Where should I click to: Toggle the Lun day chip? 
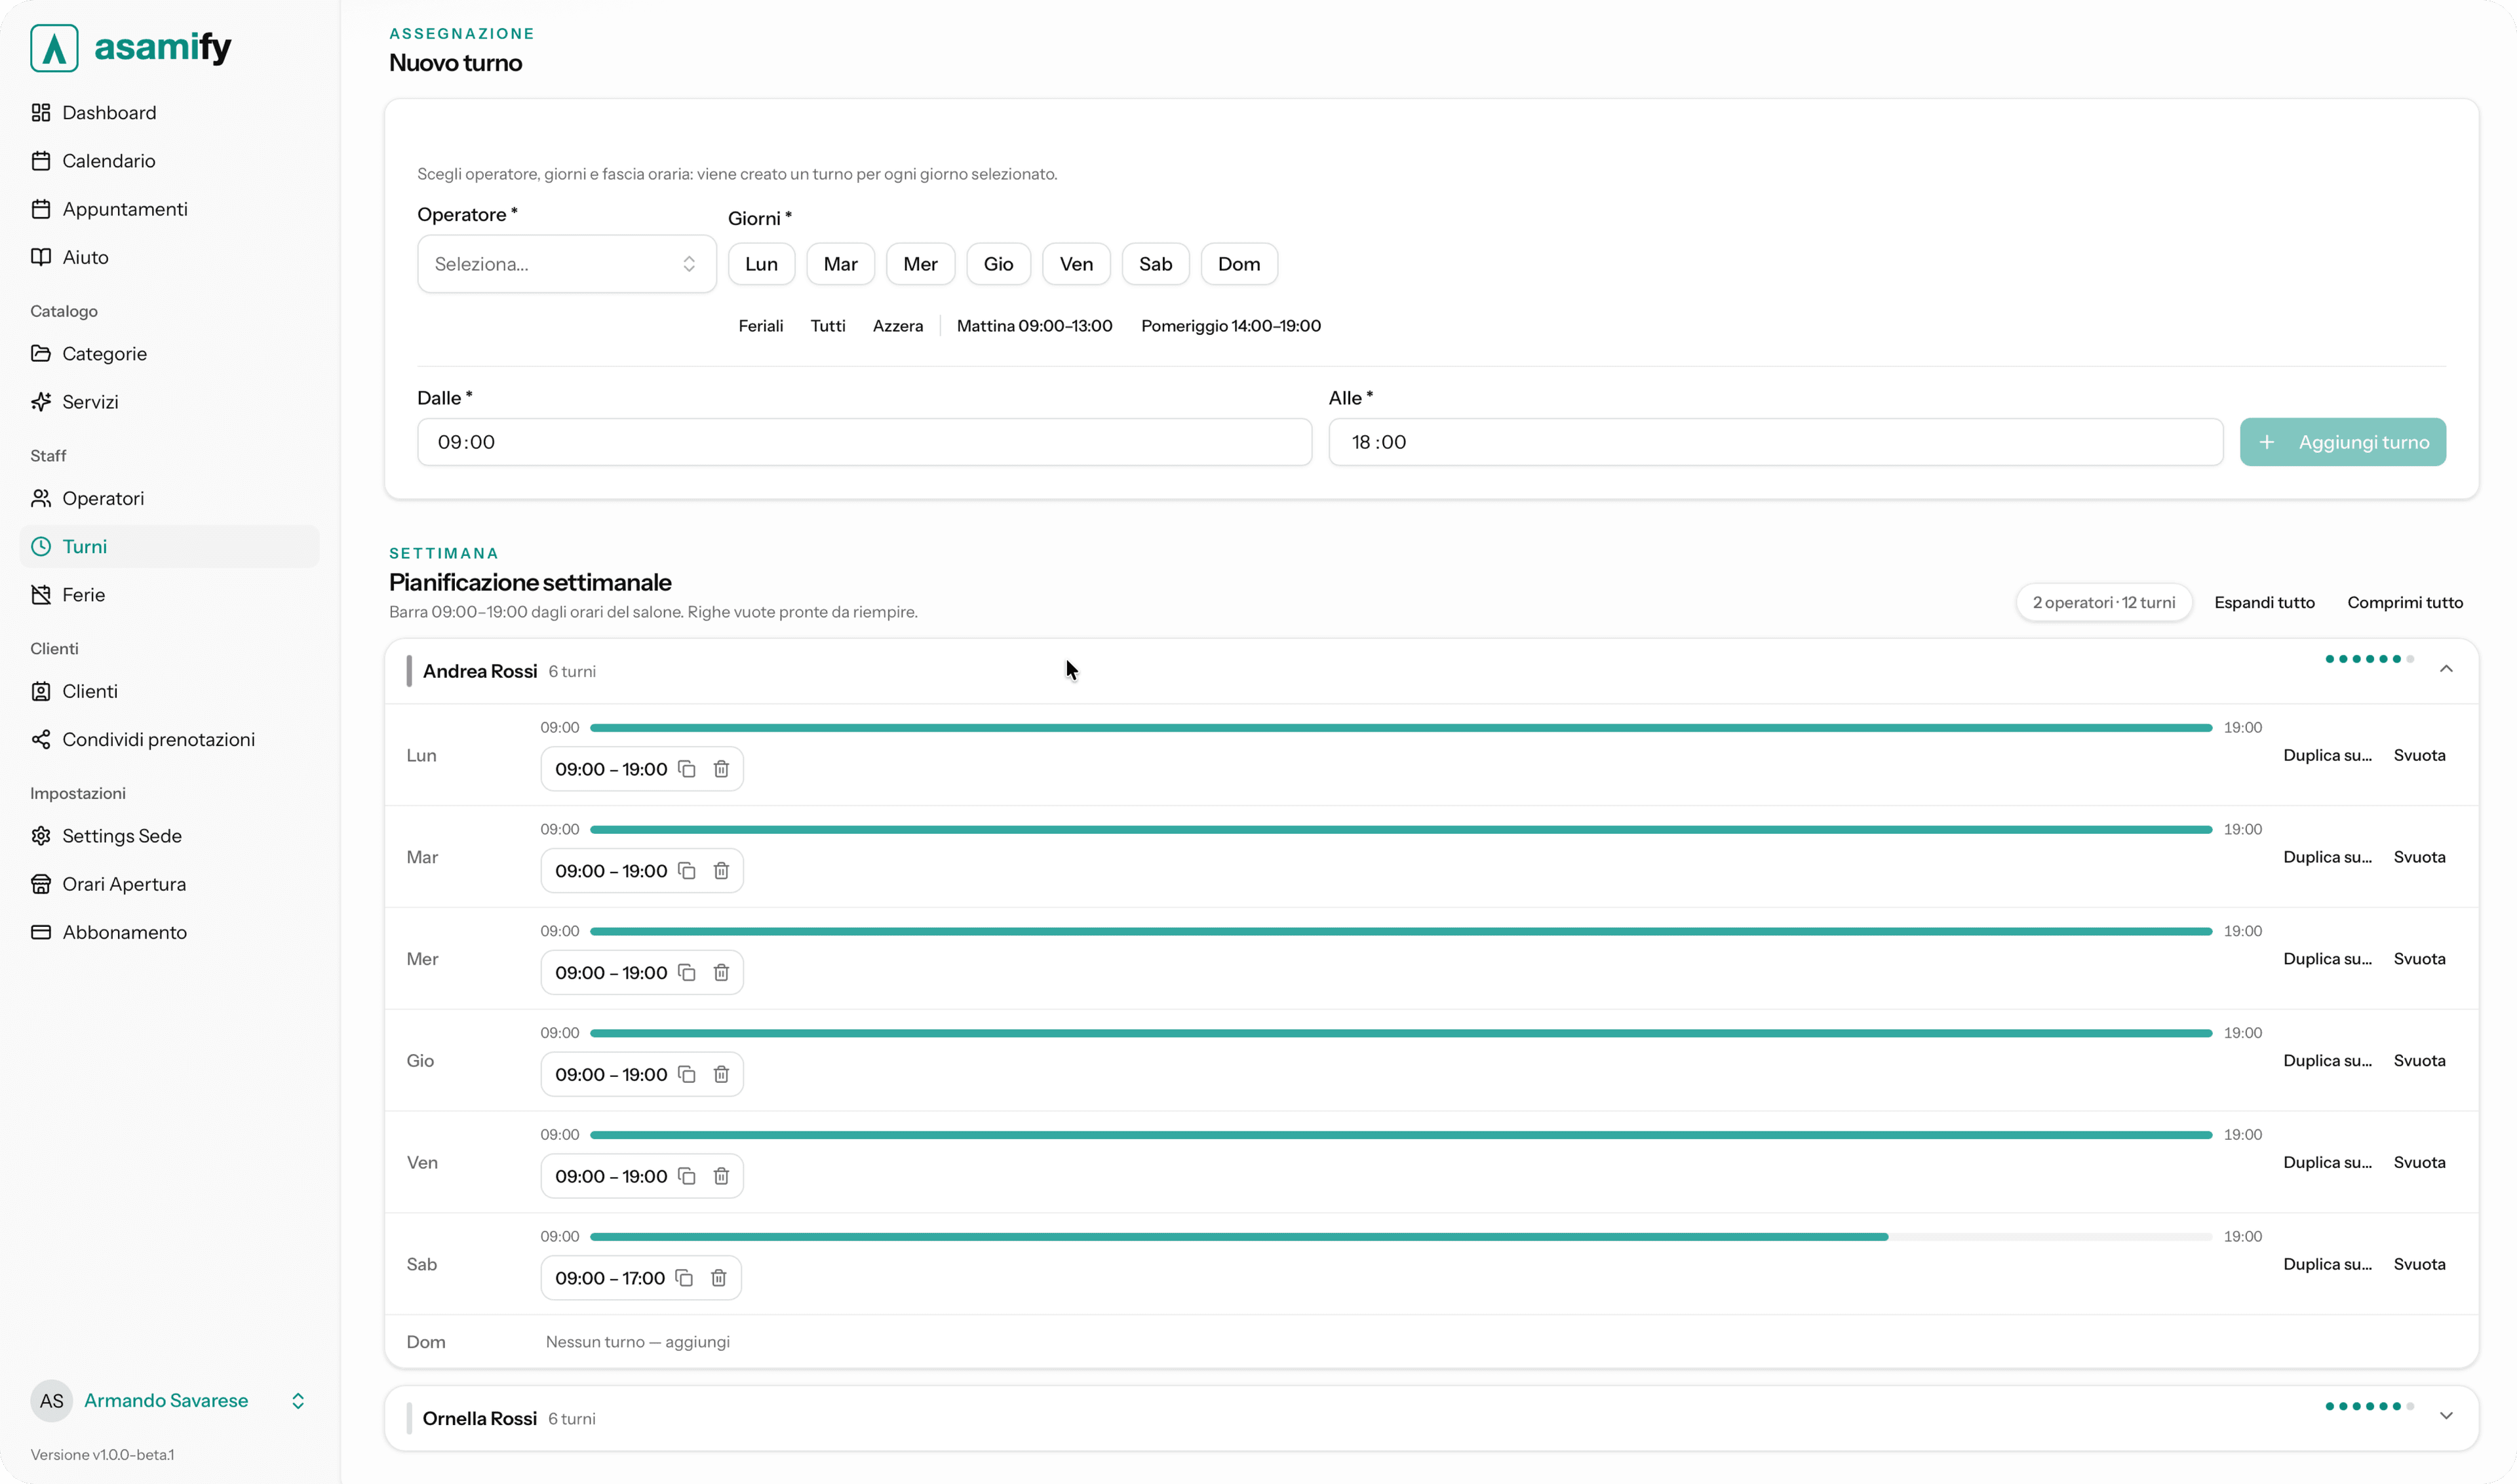pos(761,264)
